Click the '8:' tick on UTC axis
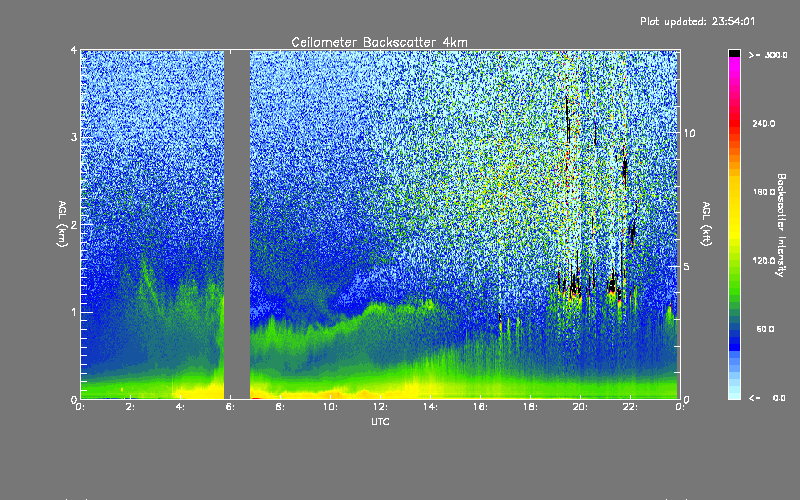Screen dimensions: 800x500 [281, 407]
